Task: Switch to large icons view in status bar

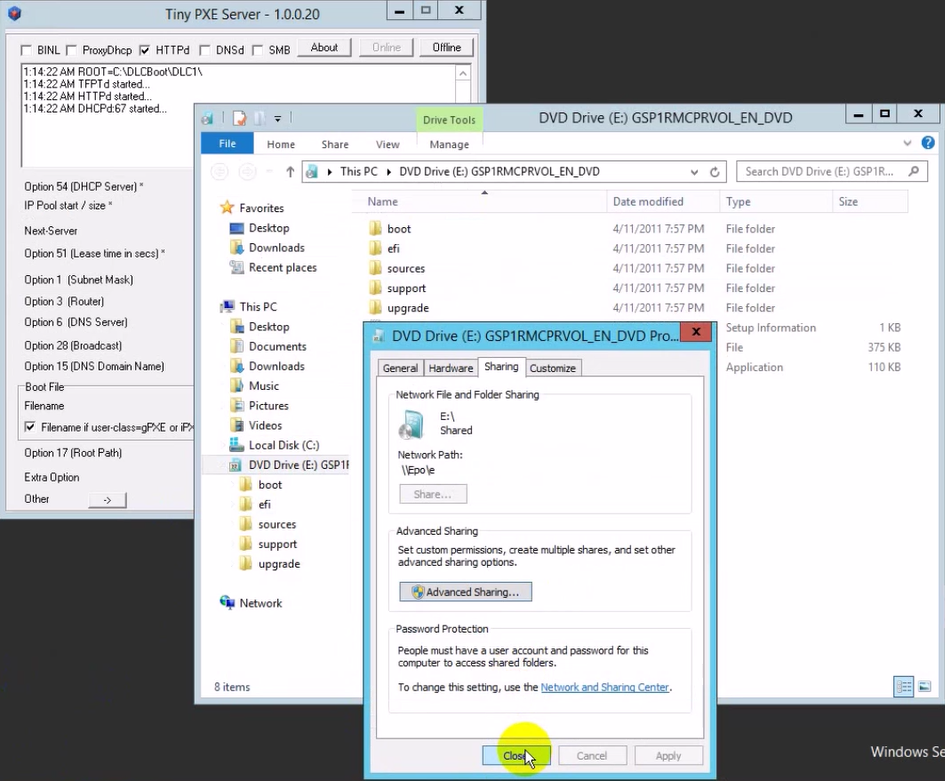Action: pyautogui.click(x=925, y=687)
